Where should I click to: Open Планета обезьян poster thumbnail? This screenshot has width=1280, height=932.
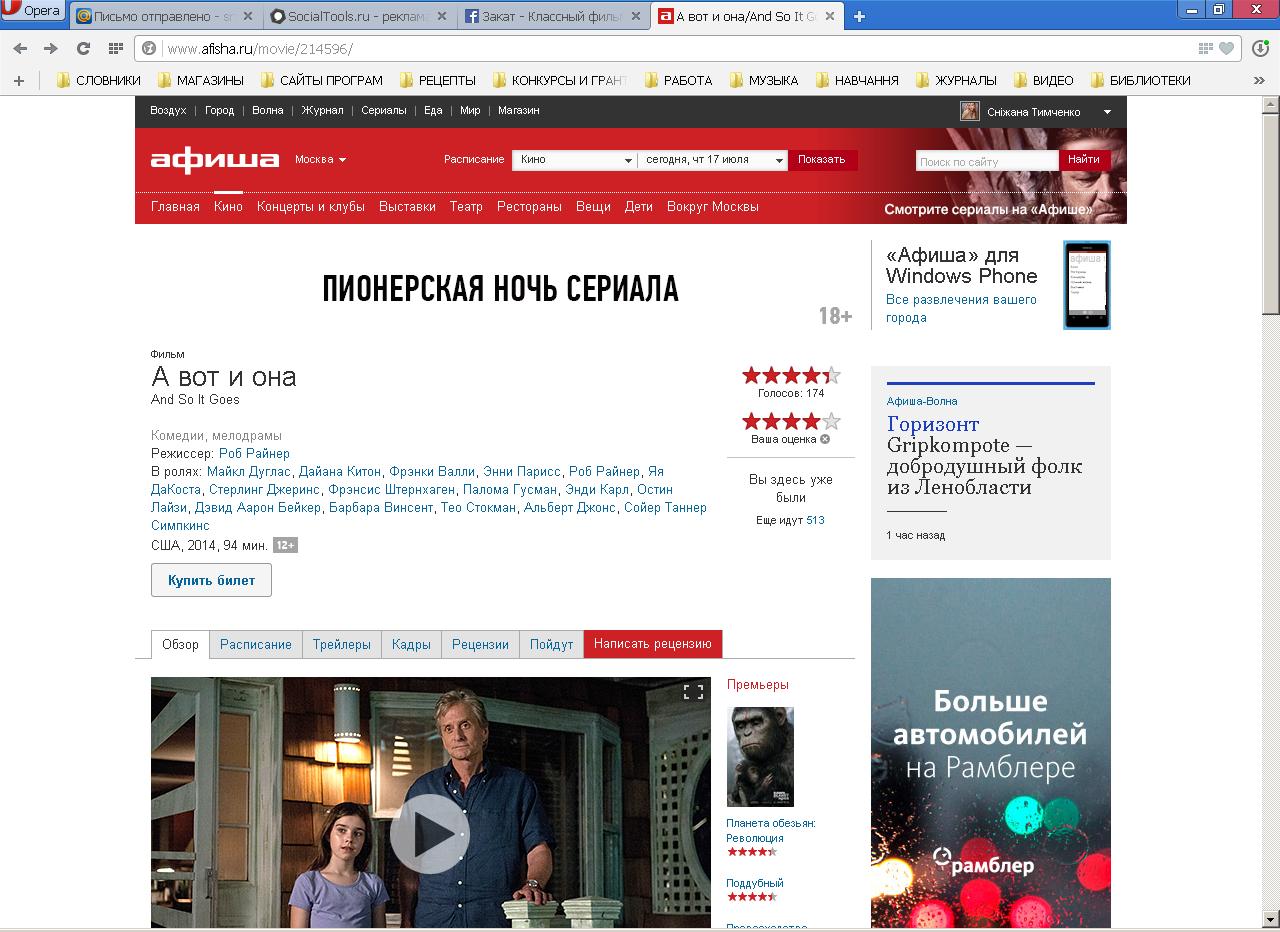[x=760, y=757]
